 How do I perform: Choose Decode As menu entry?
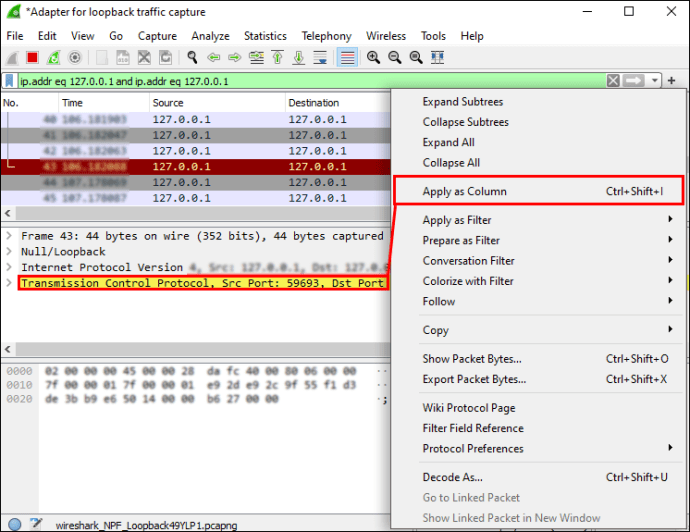tap(539, 477)
